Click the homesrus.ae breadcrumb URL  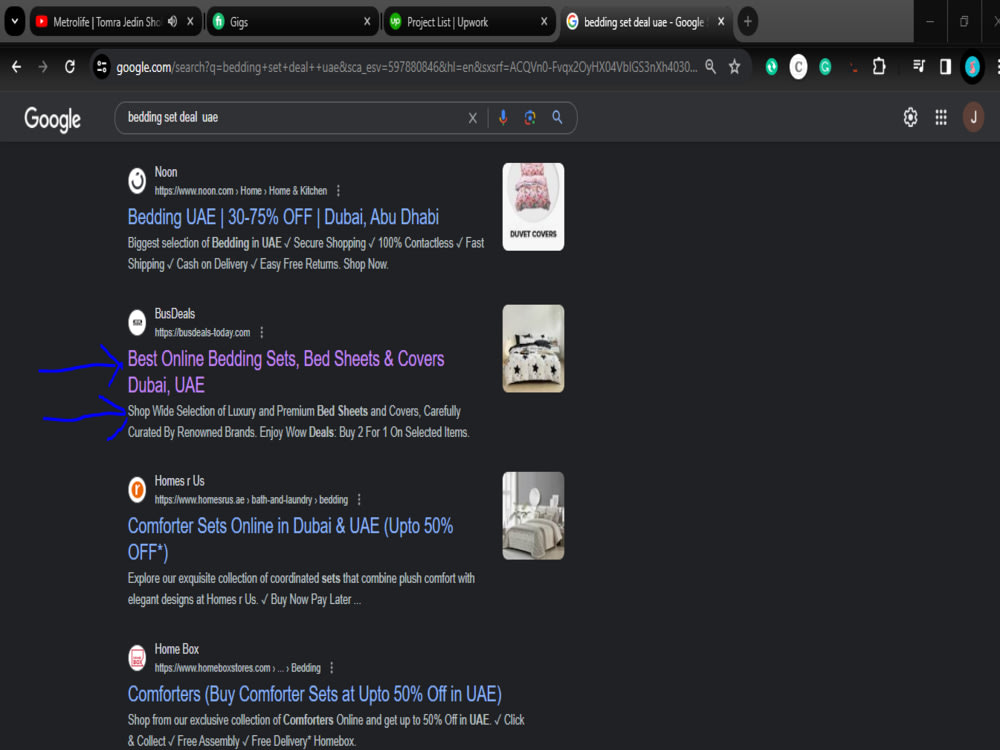[251, 499]
